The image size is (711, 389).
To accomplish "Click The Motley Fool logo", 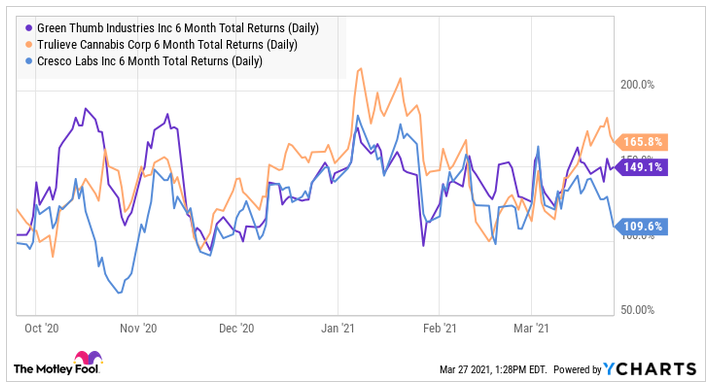I will 58,364.
